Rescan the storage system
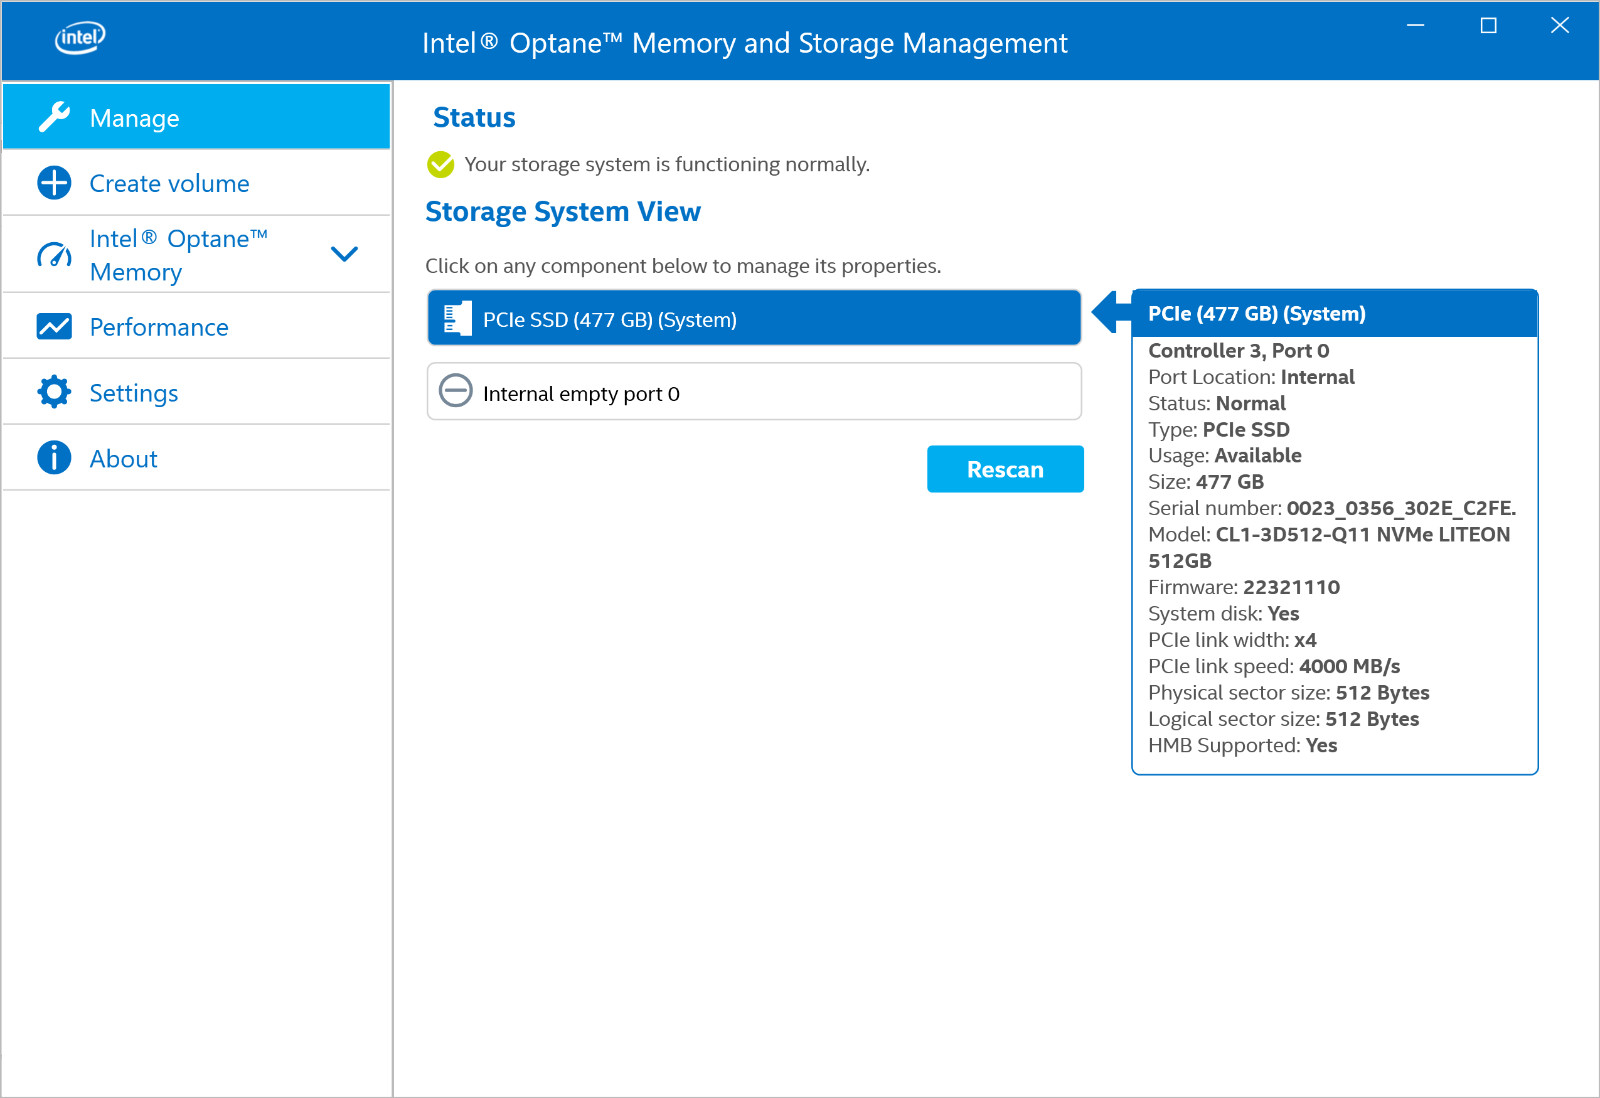 [1005, 469]
